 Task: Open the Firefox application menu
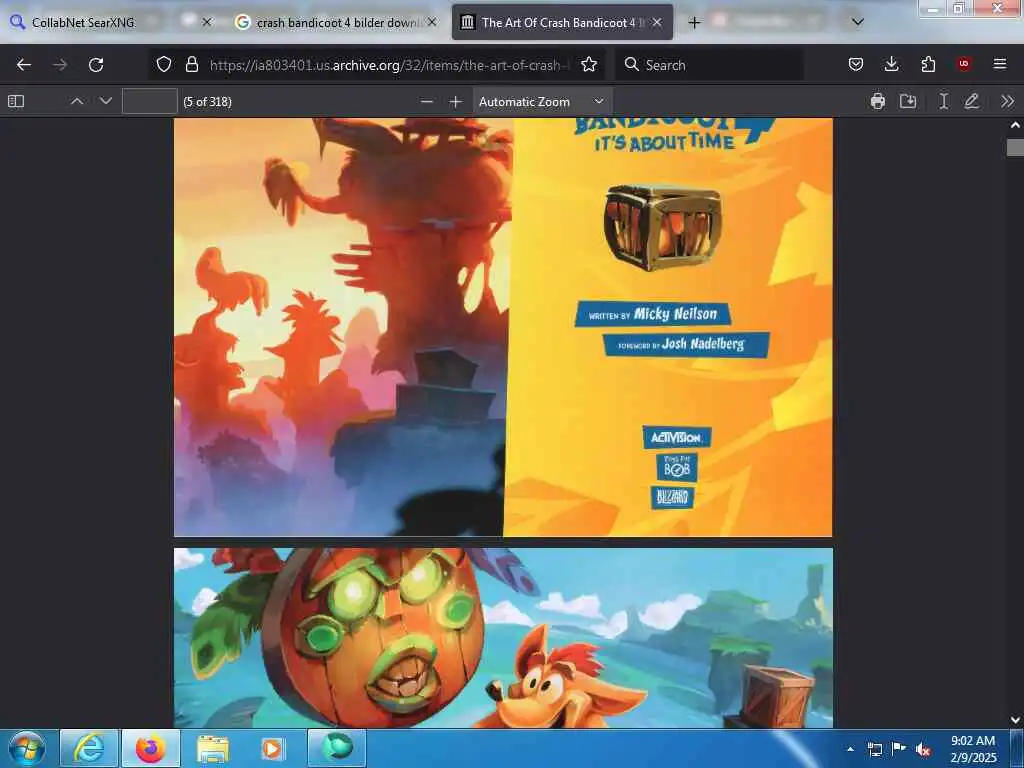point(1000,64)
